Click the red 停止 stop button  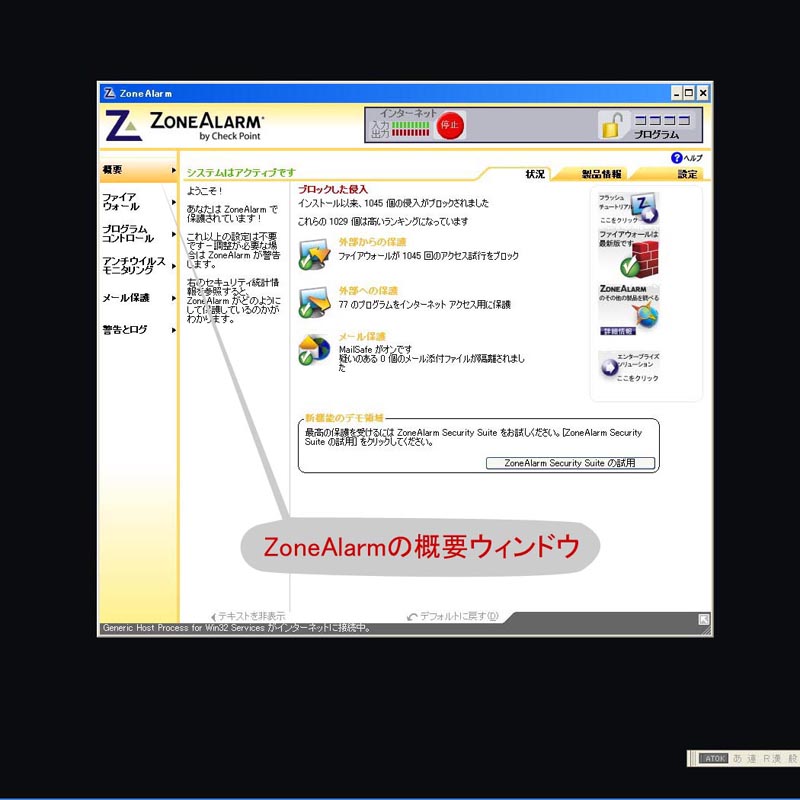[450, 125]
